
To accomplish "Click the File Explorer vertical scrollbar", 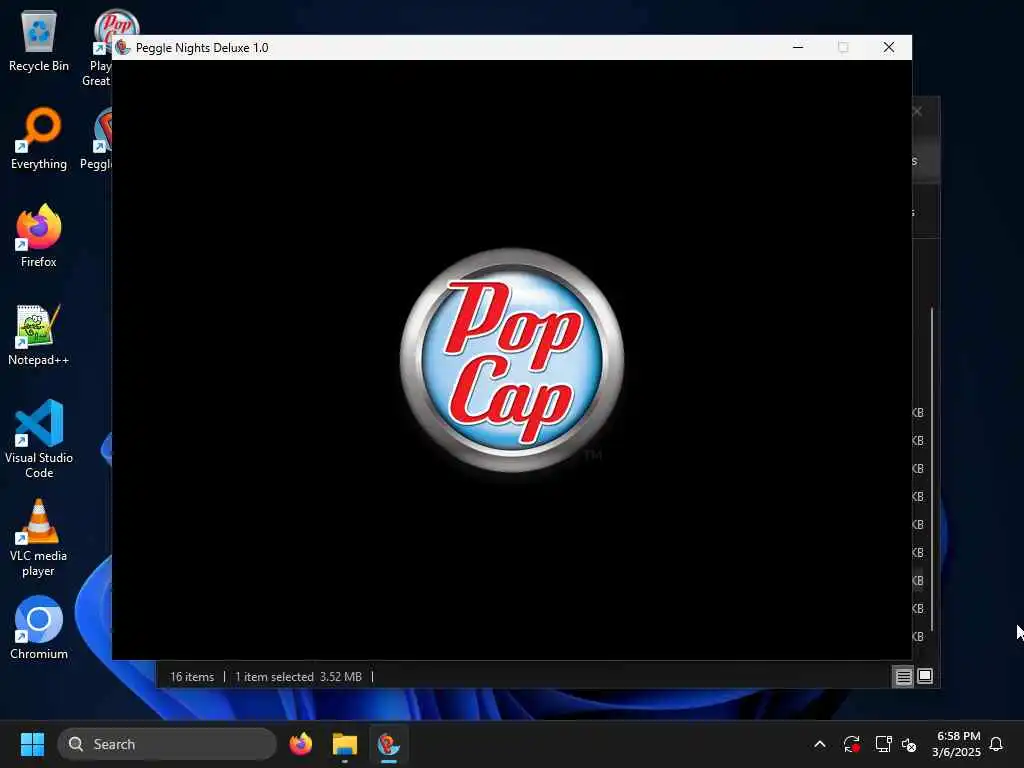I will (x=932, y=469).
